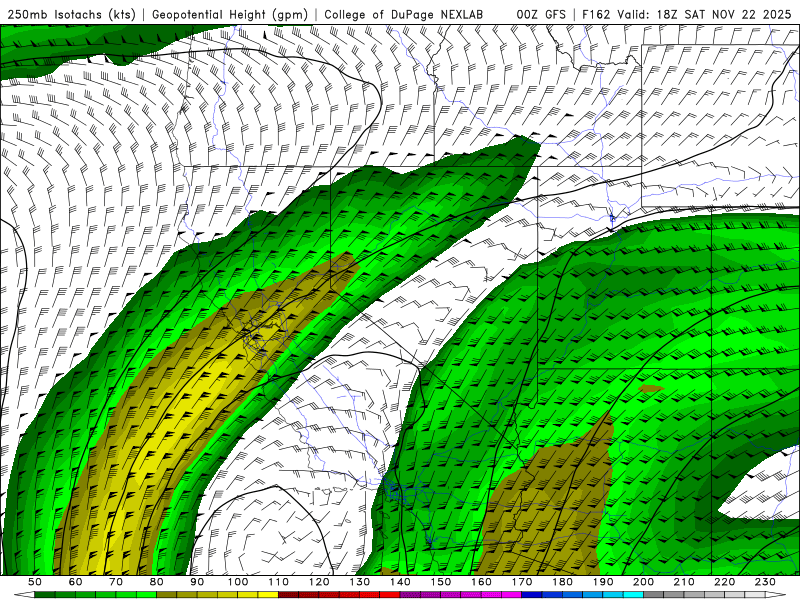Click the darkest green swatch below '50'

(44, 594)
